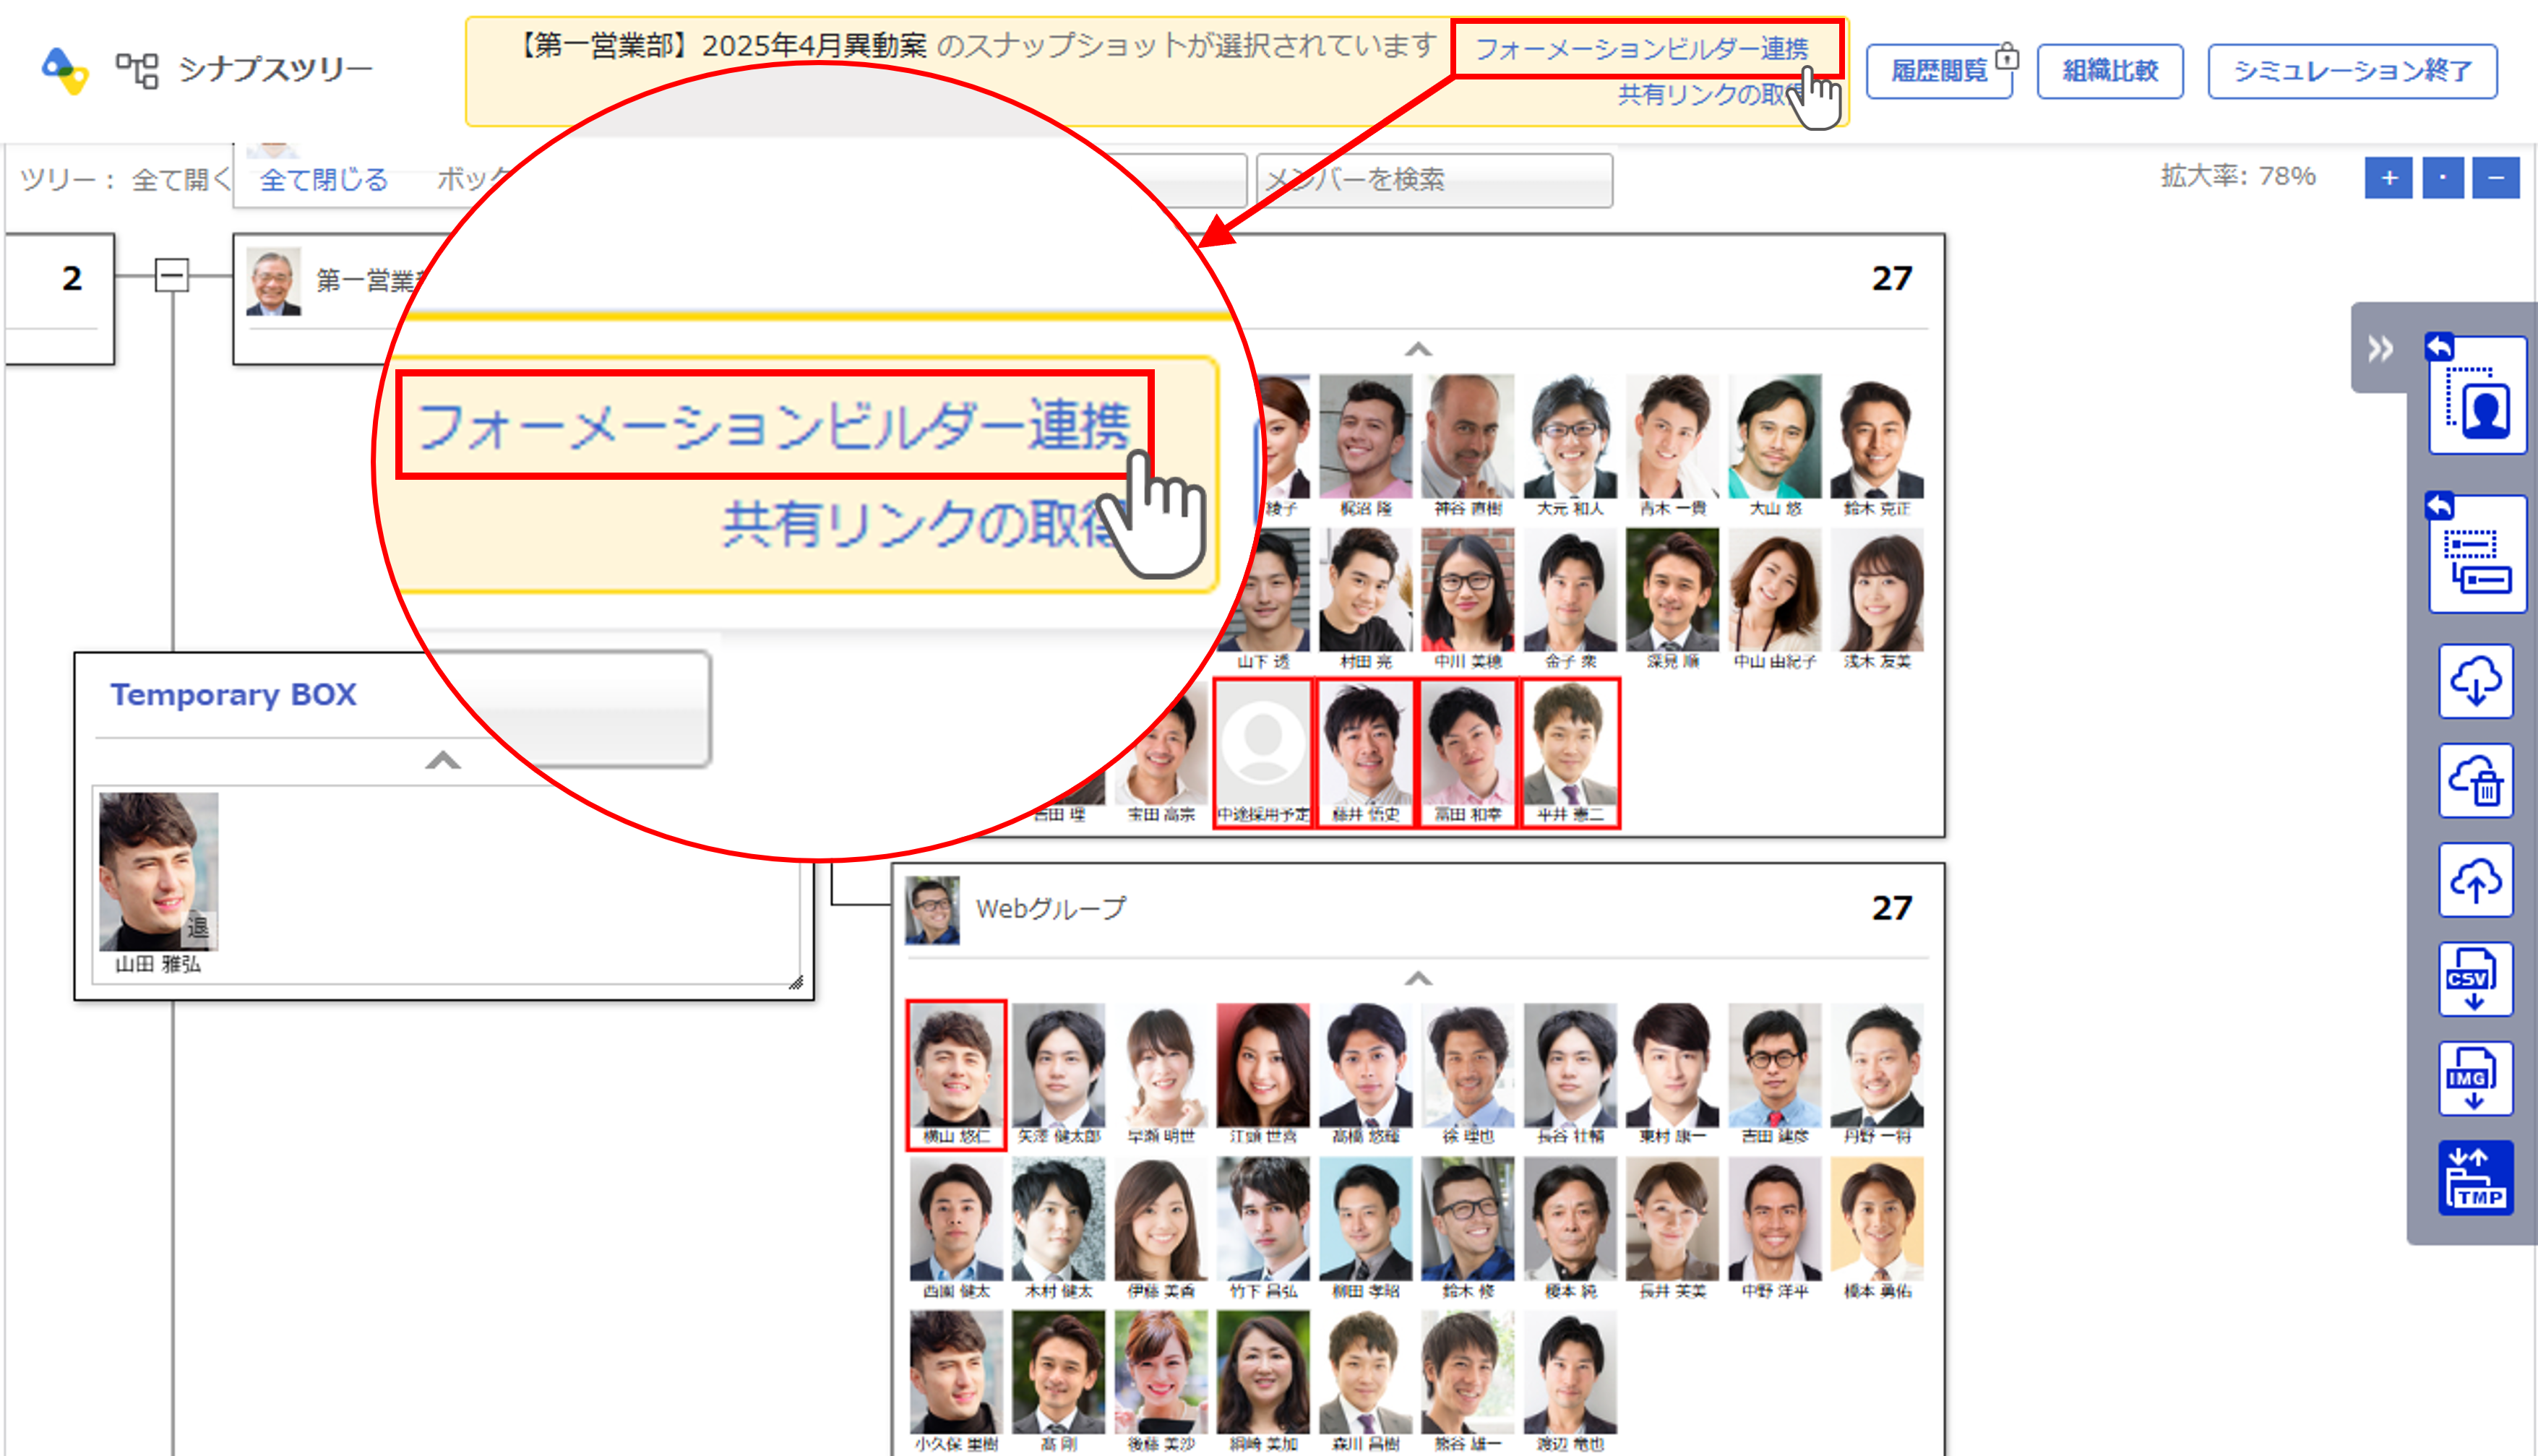The width and height of the screenshot is (2538, 1456).
Task: Toggle the TMP temporary box icon
Action: [2475, 1178]
